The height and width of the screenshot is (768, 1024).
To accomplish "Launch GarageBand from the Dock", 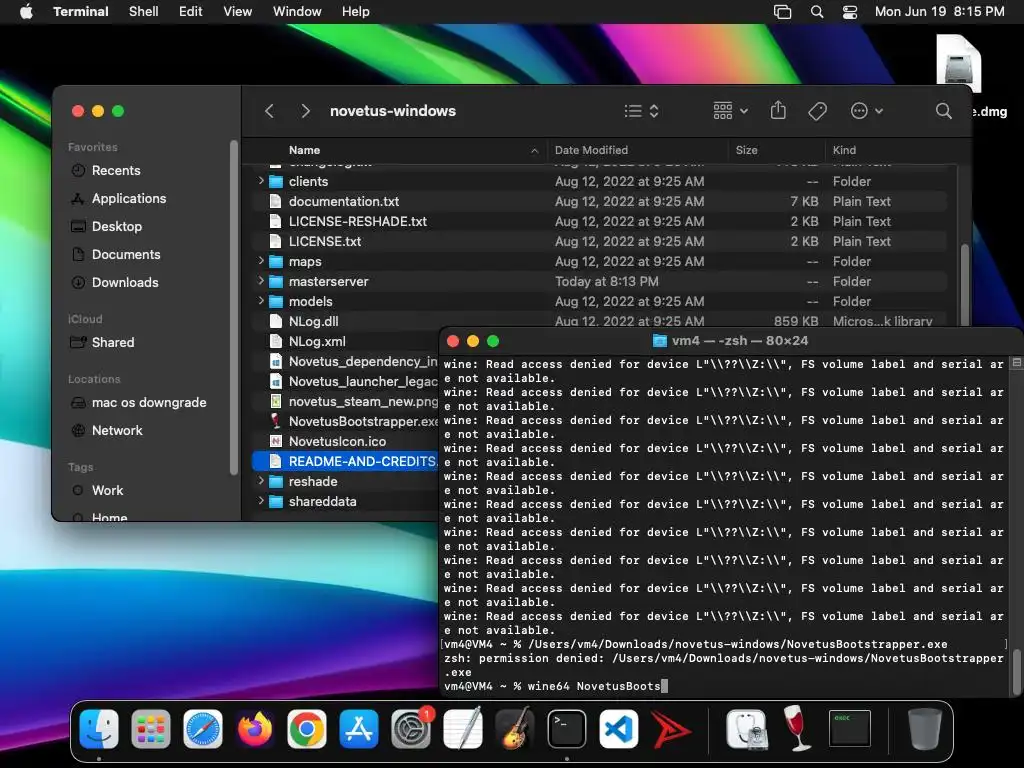I will (x=515, y=729).
